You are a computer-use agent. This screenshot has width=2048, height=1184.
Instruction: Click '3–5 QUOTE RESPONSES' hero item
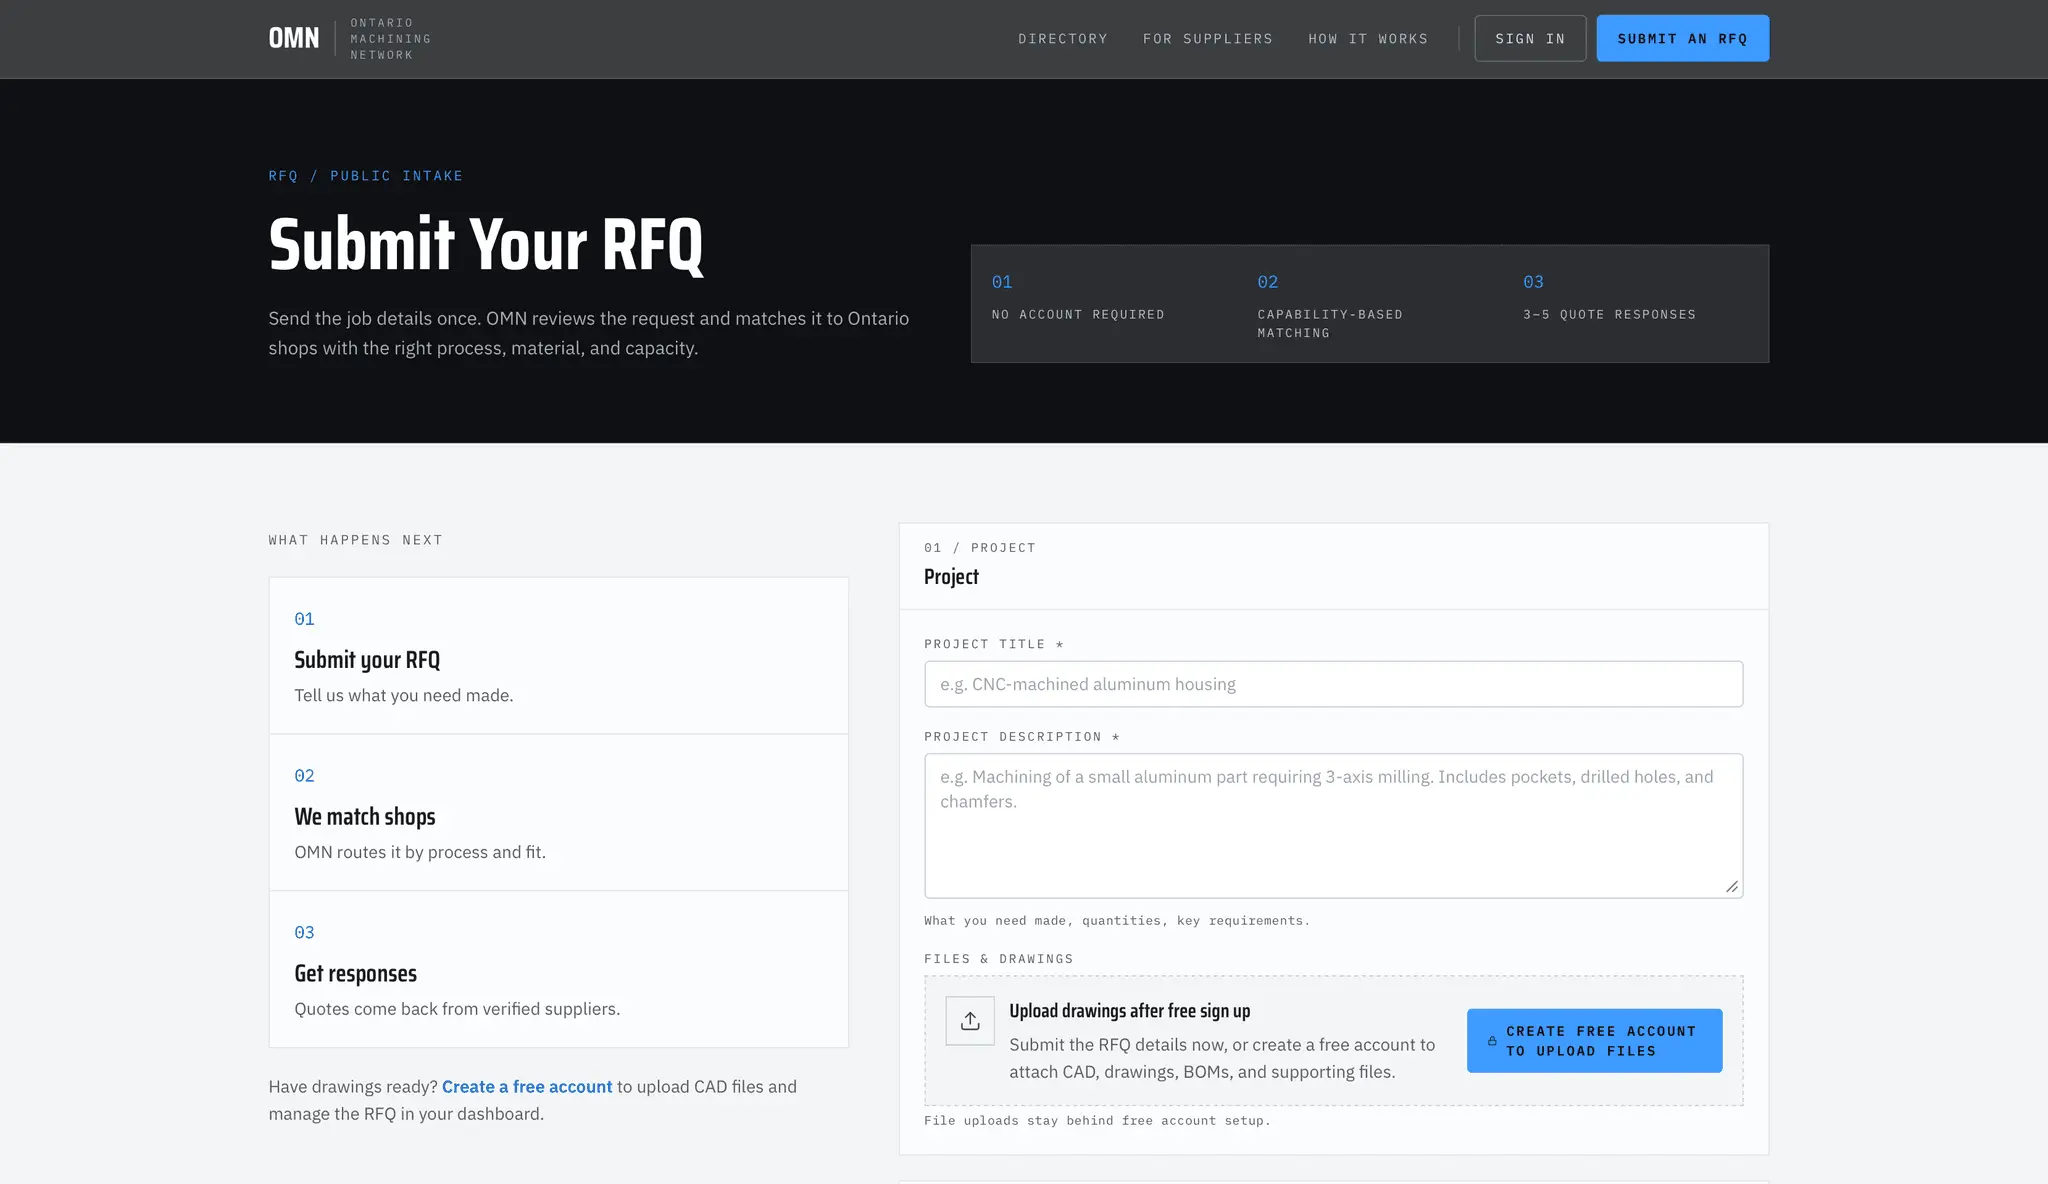(1609, 315)
